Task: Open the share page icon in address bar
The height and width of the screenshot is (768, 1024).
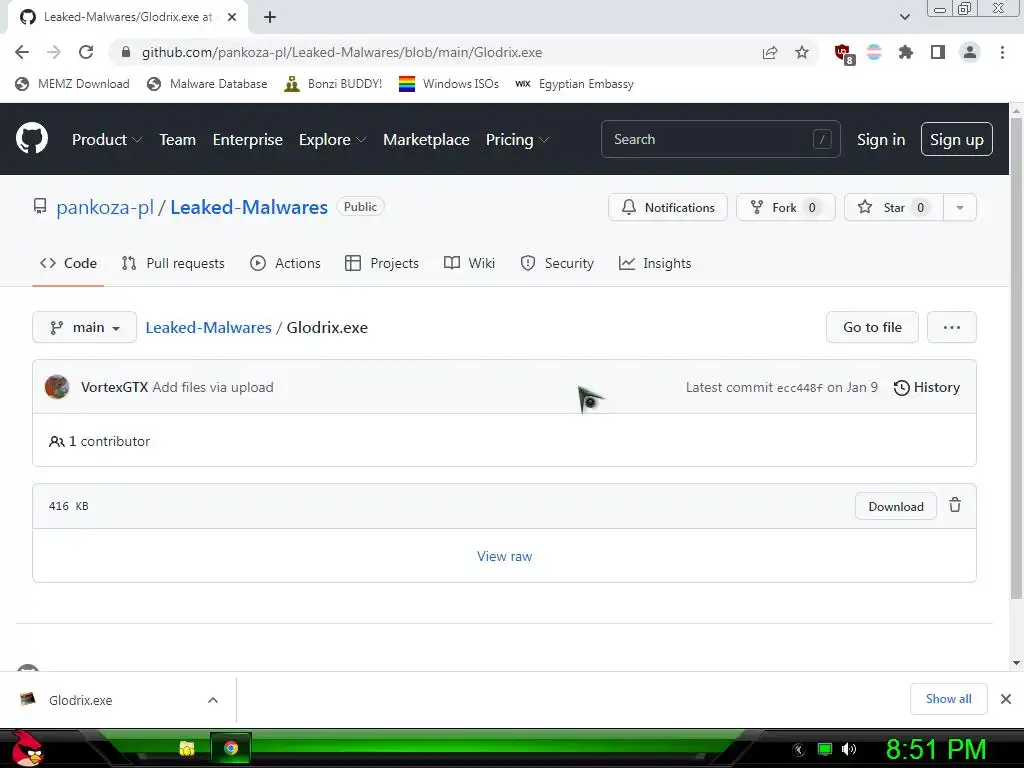Action: (x=770, y=52)
